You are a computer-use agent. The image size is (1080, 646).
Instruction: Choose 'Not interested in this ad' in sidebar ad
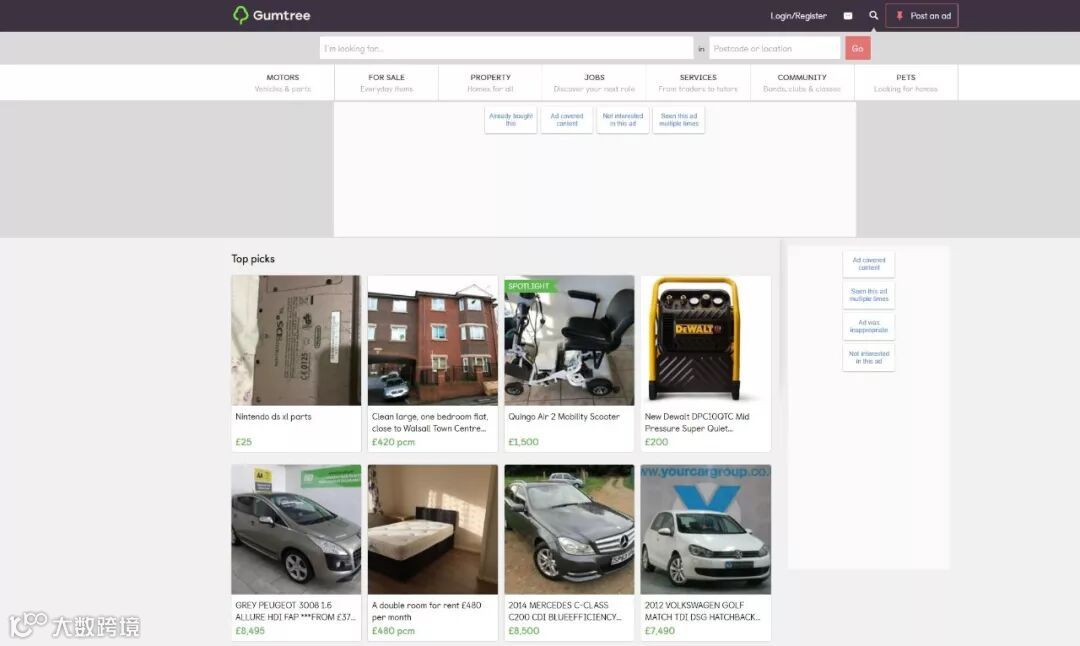pyautogui.click(x=869, y=357)
